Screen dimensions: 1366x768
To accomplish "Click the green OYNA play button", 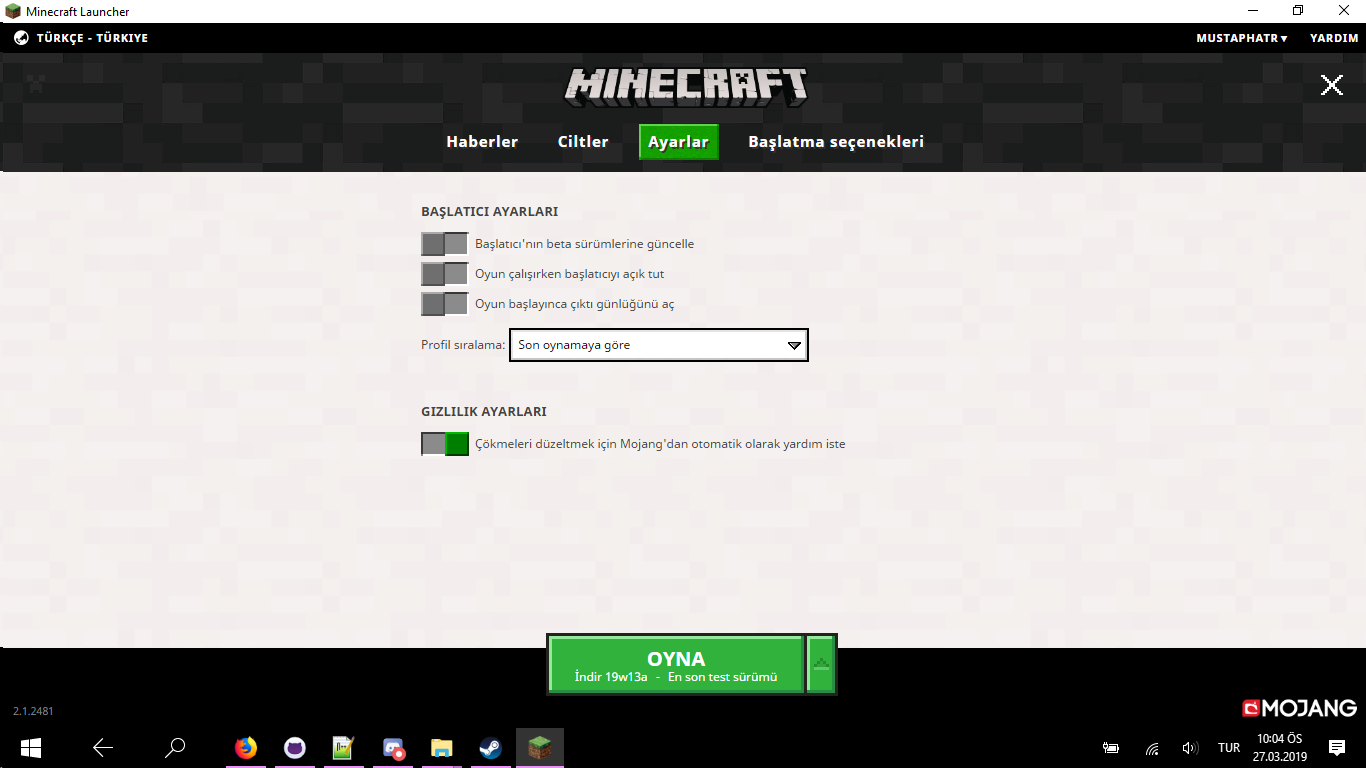I will (676, 664).
